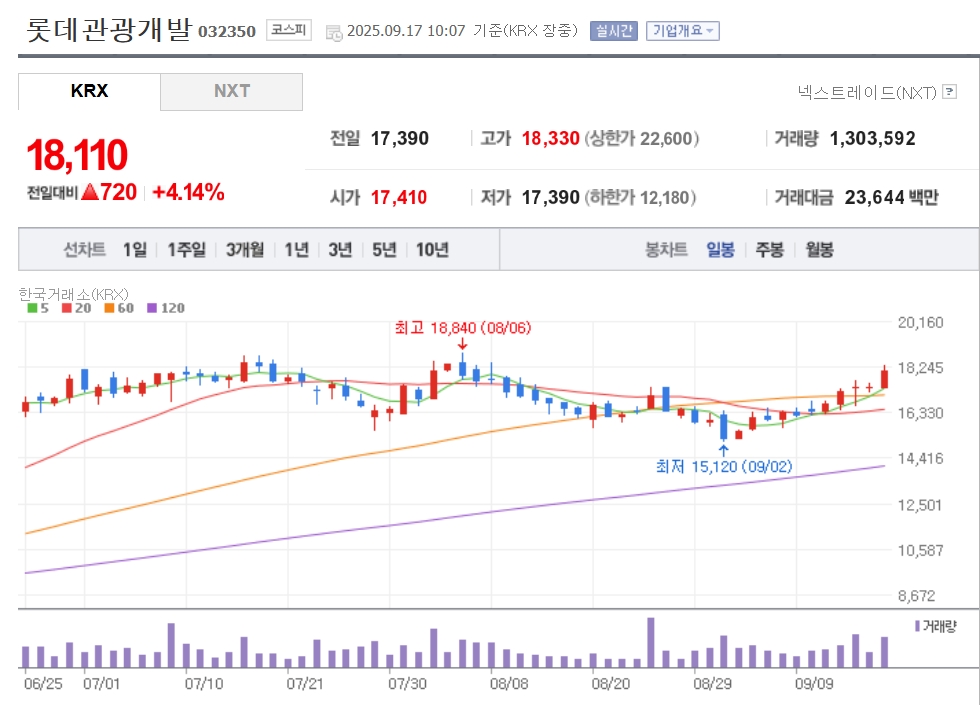Click the 상한가 22,600 text
Image resolution: width=980 pixels, height=705 pixels.
click(x=642, y=139)
